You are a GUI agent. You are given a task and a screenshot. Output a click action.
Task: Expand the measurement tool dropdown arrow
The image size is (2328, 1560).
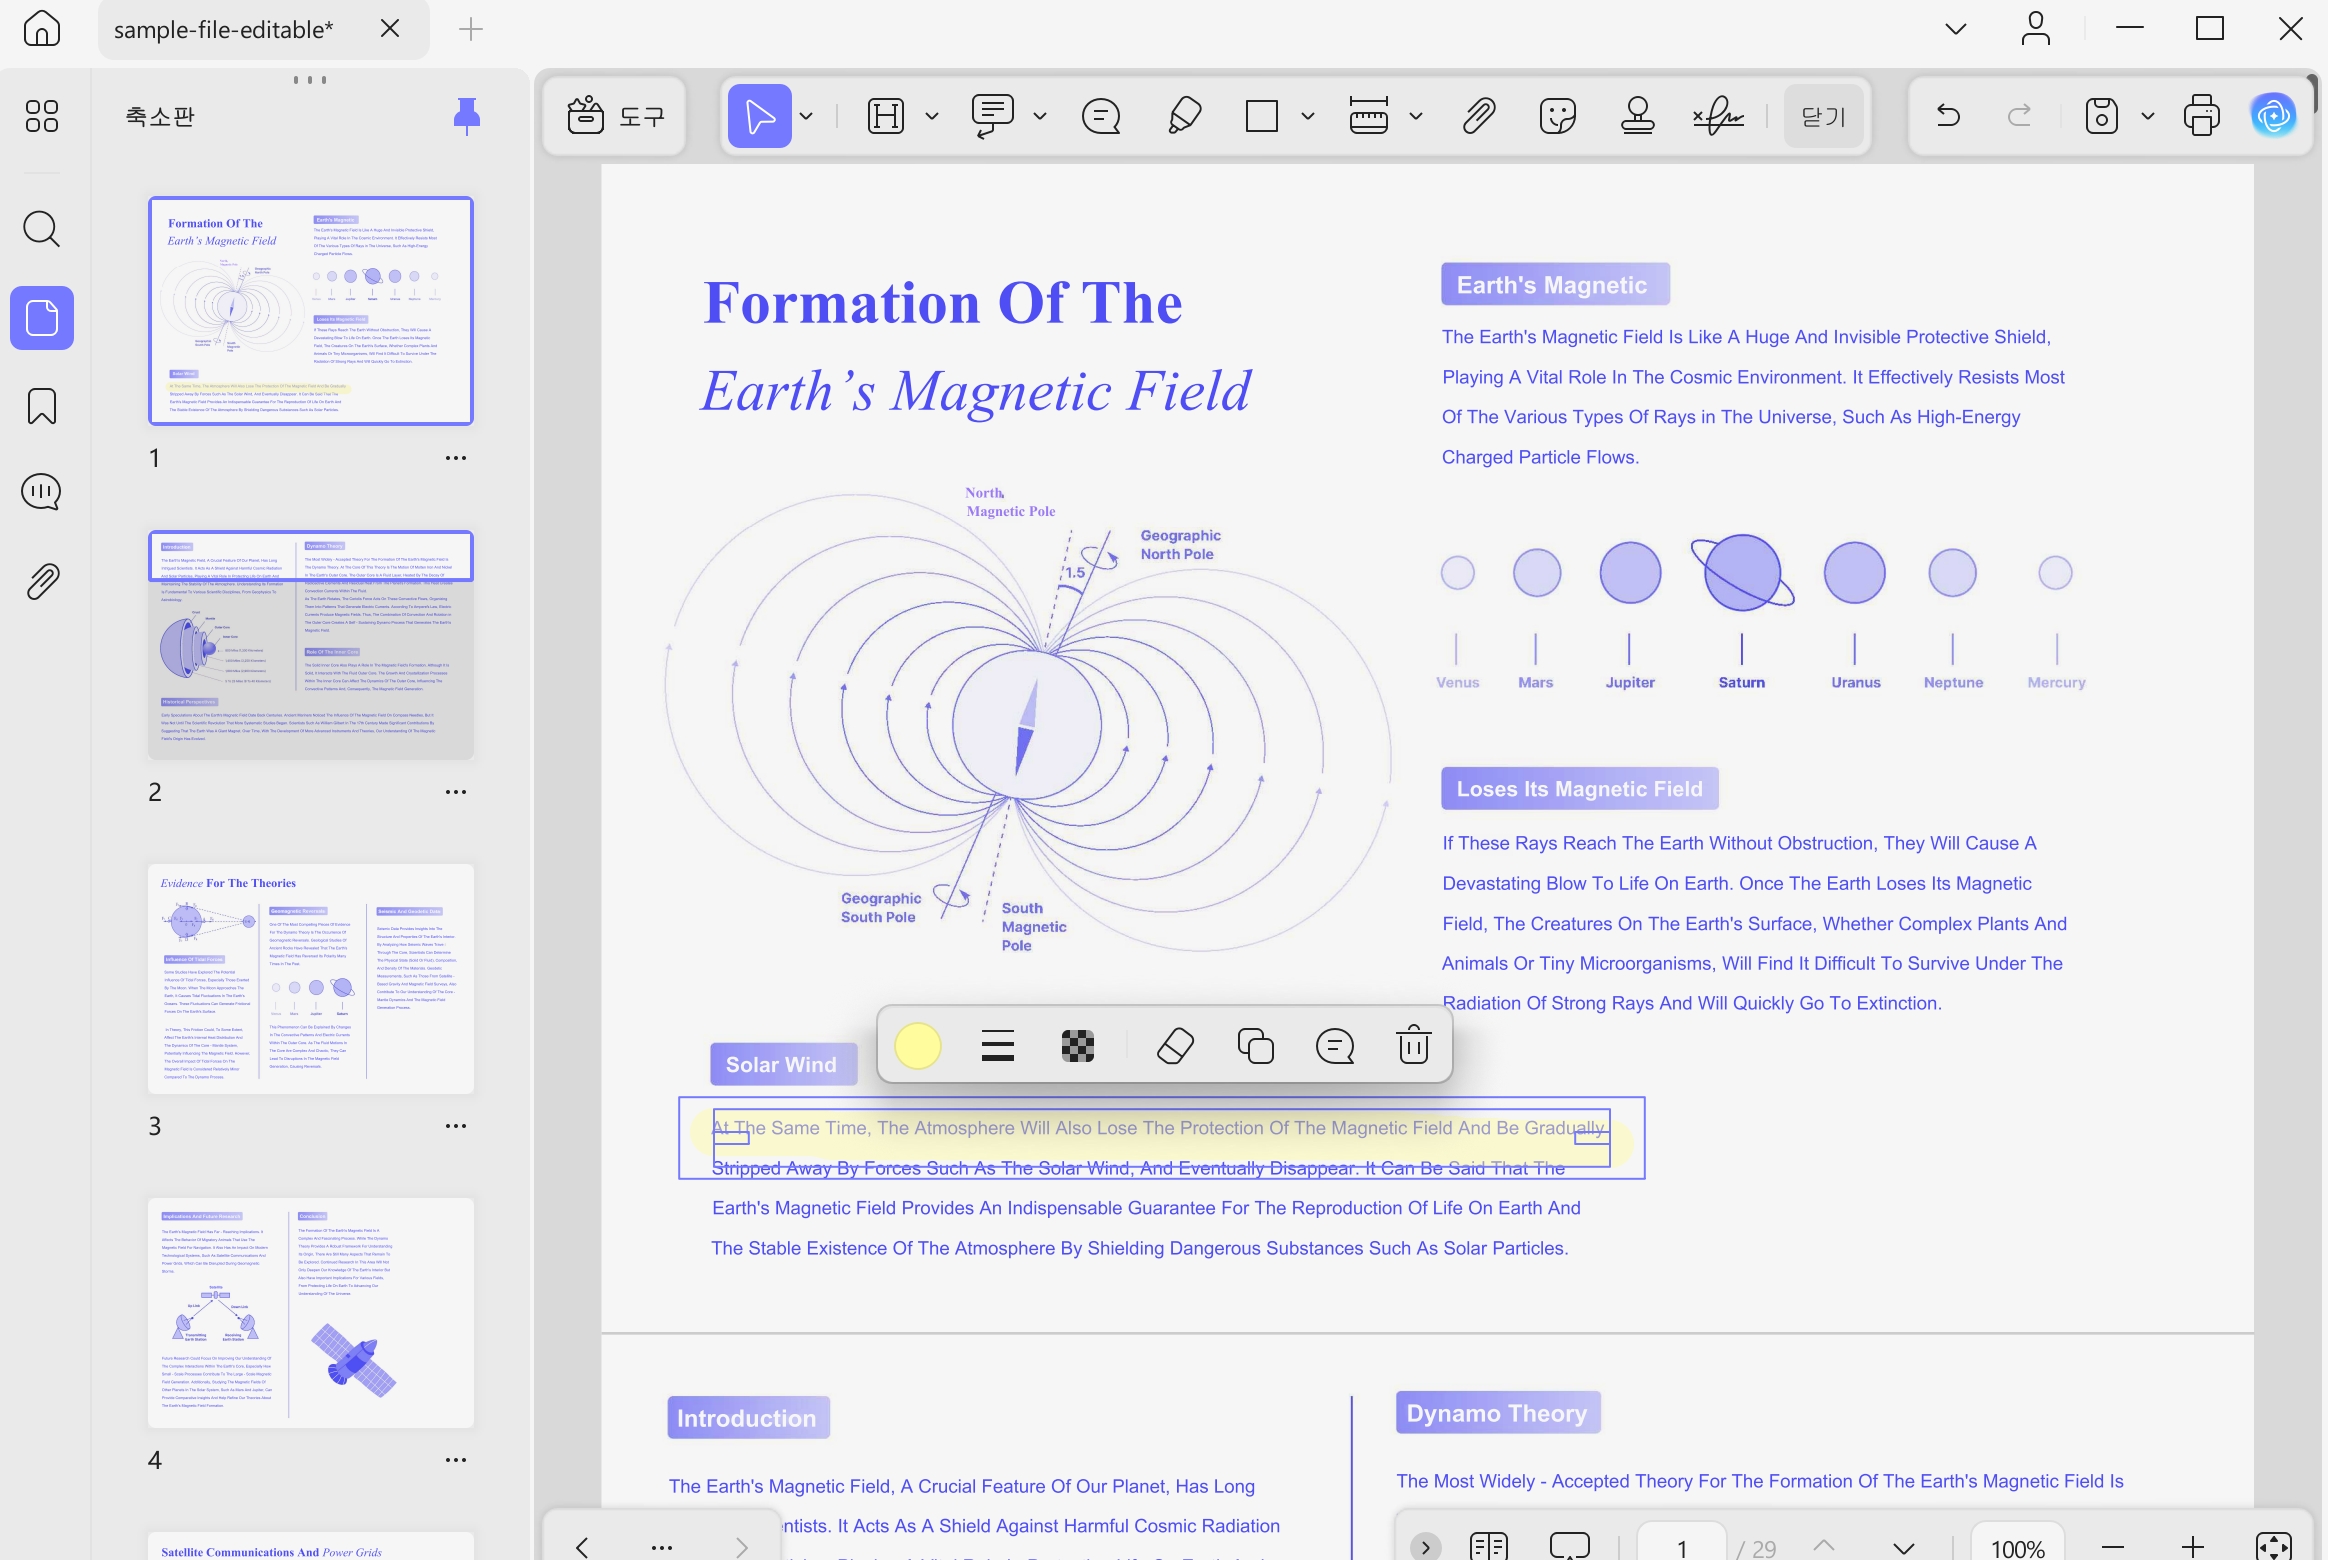(x=1416, y=116)
